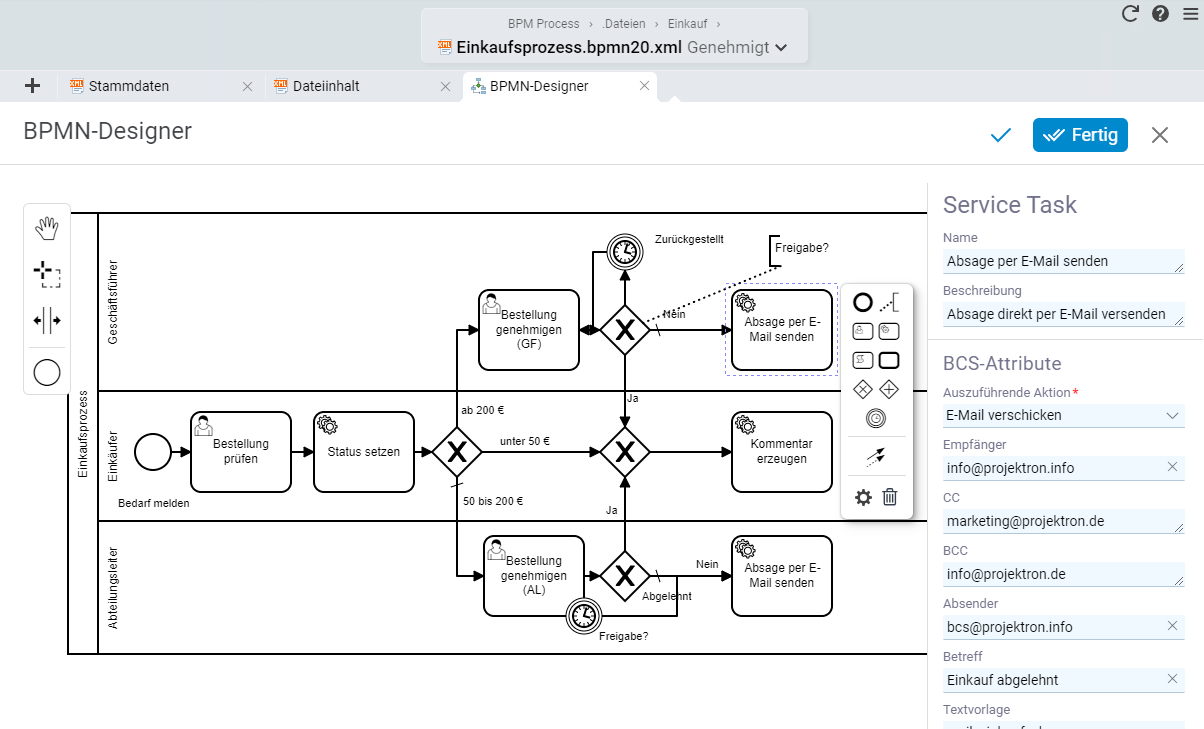This screenshot has width=1204, height=729.
Task: Click the Fertig button
Action: tap(1080, 135)
